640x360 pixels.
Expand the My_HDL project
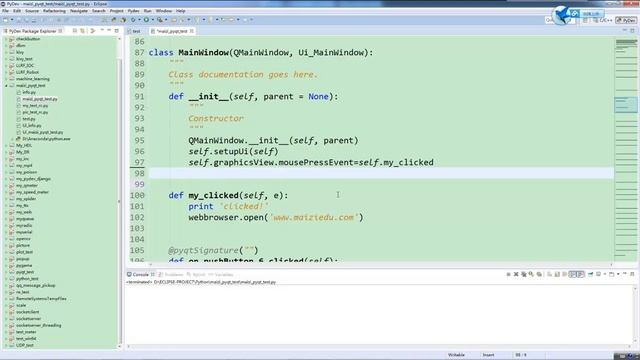[x=6, y=146]
